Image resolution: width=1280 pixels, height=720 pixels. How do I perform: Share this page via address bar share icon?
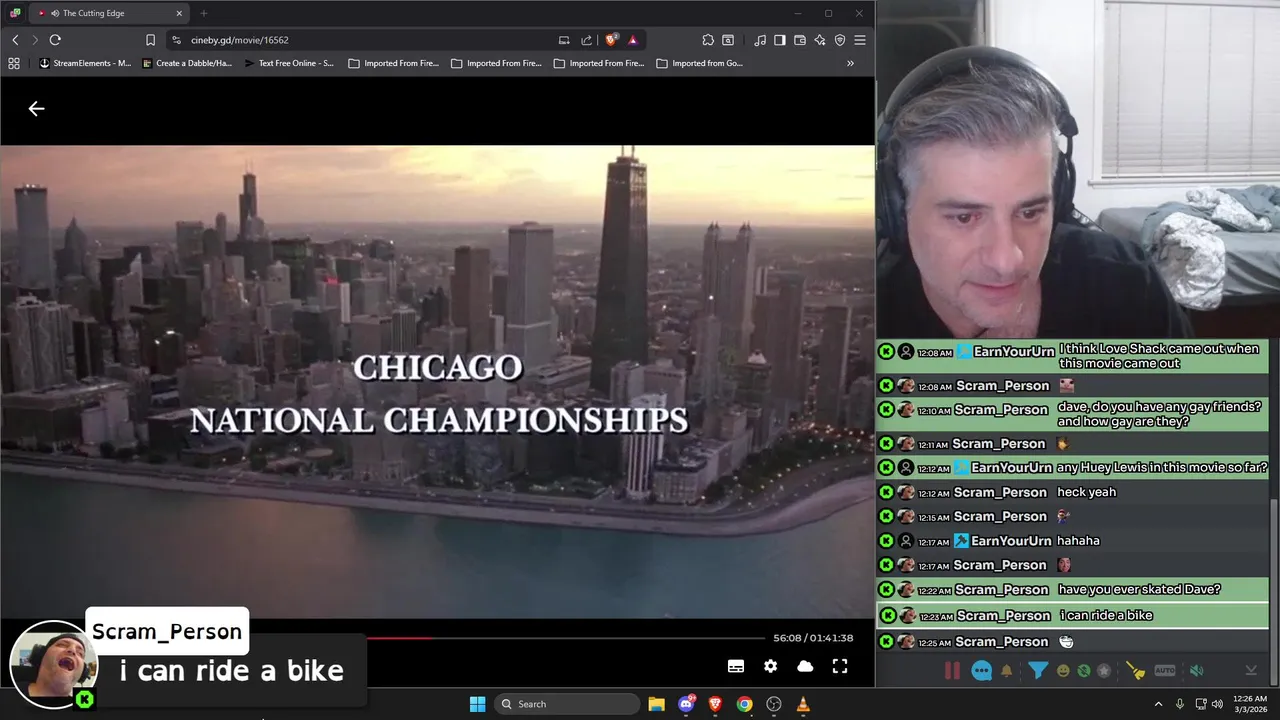[x=586, y=40]
